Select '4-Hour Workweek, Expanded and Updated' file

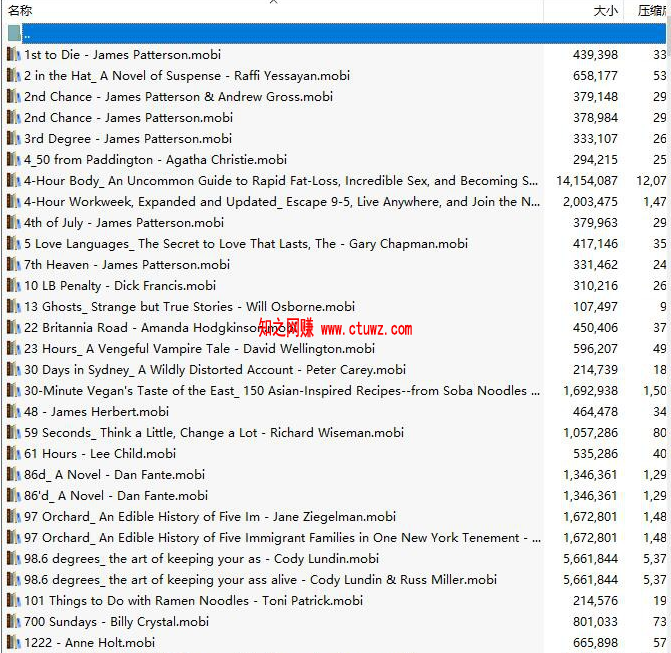[x=282, y=202]
